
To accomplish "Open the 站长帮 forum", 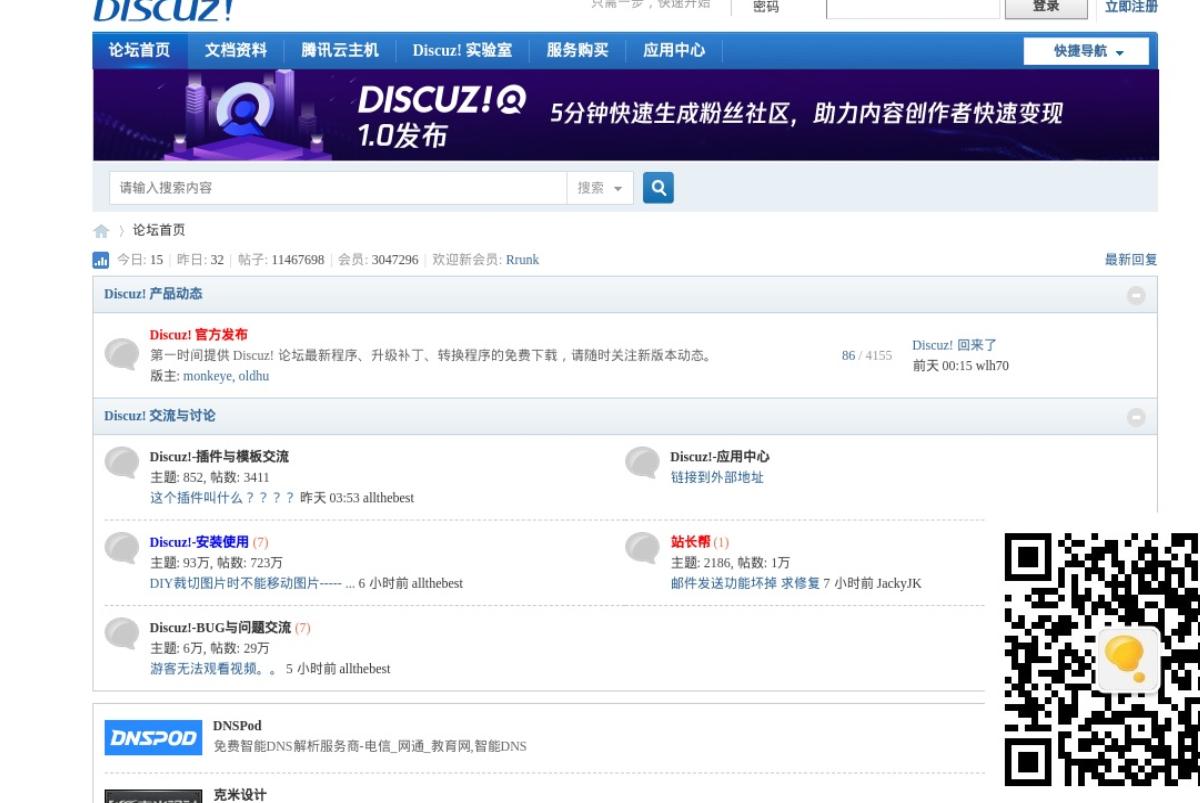I will pyautogui.click(x=691, y=543).
